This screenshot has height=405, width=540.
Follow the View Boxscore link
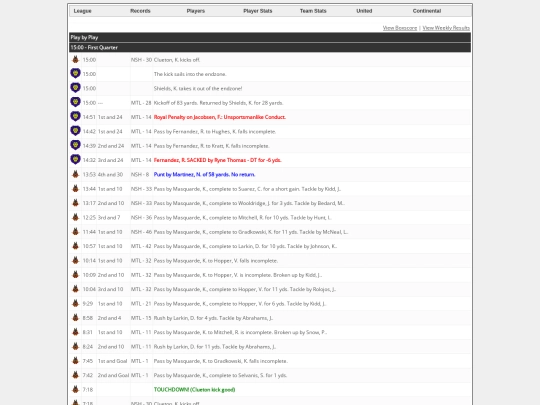(x=400, y=28)
